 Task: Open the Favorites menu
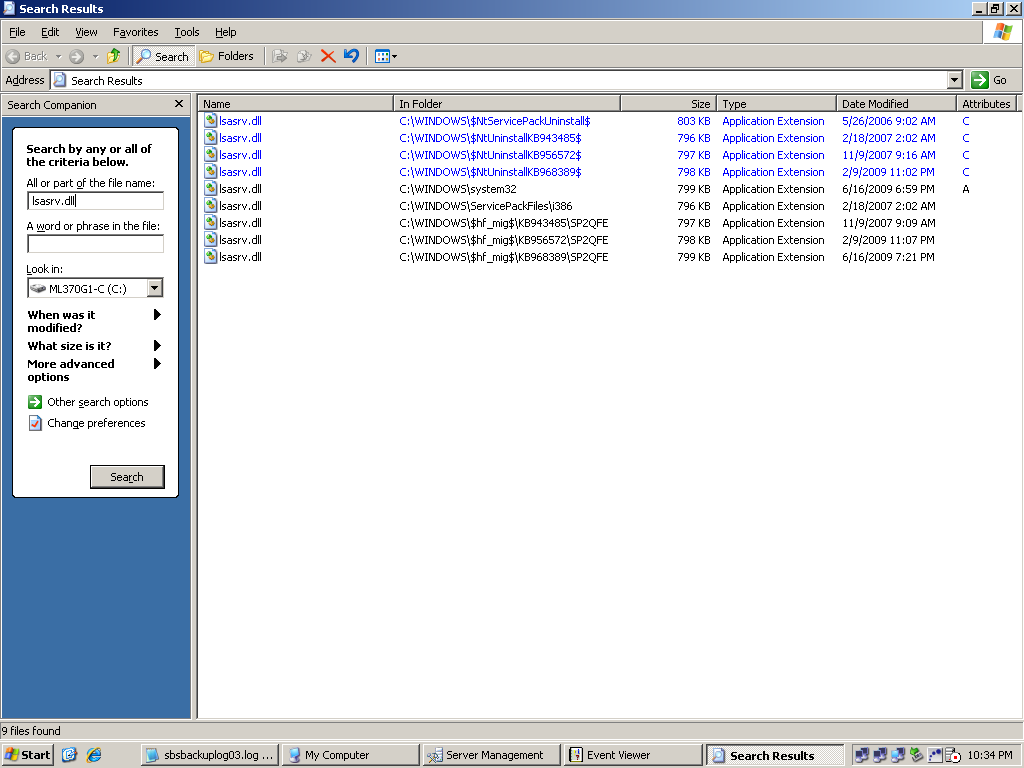[135, 32]
